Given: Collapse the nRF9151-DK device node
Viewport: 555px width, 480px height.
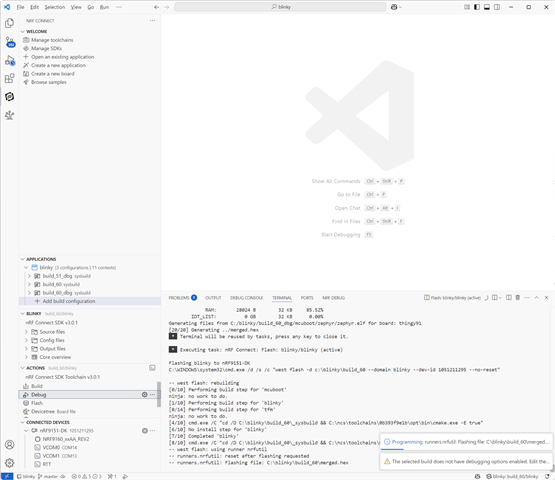Looking at the screenshot, I should [x=26, y=431].
